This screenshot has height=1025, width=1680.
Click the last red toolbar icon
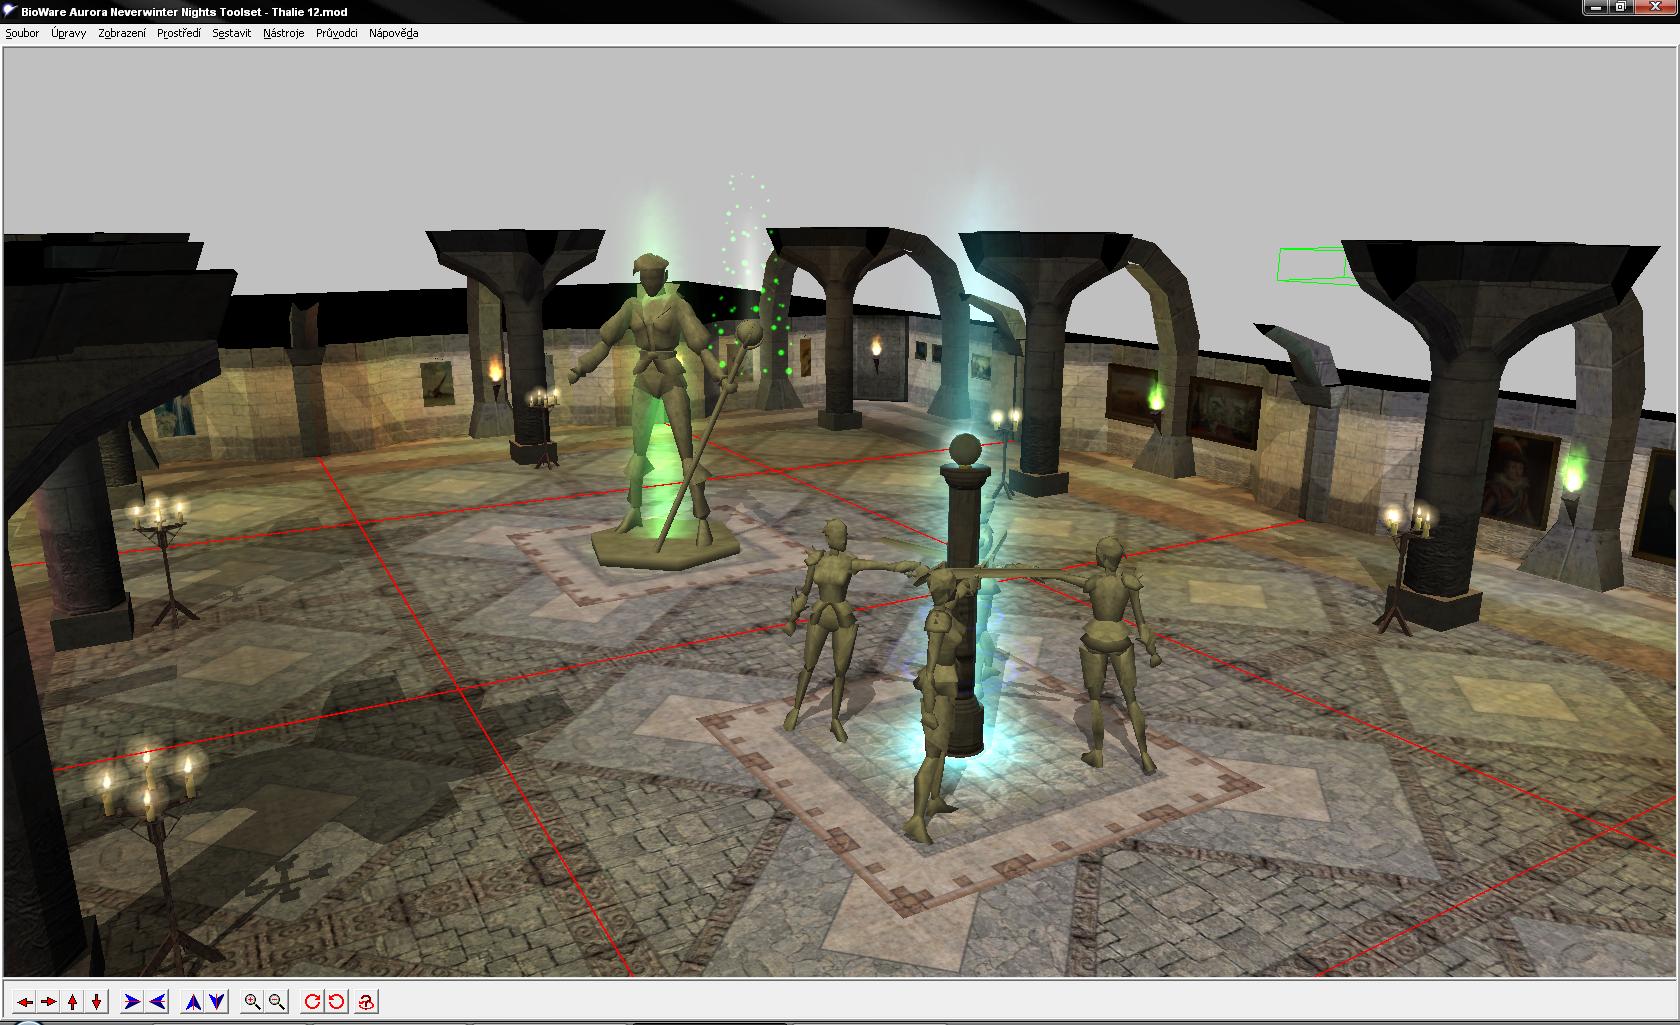(x=367, y=1002)
